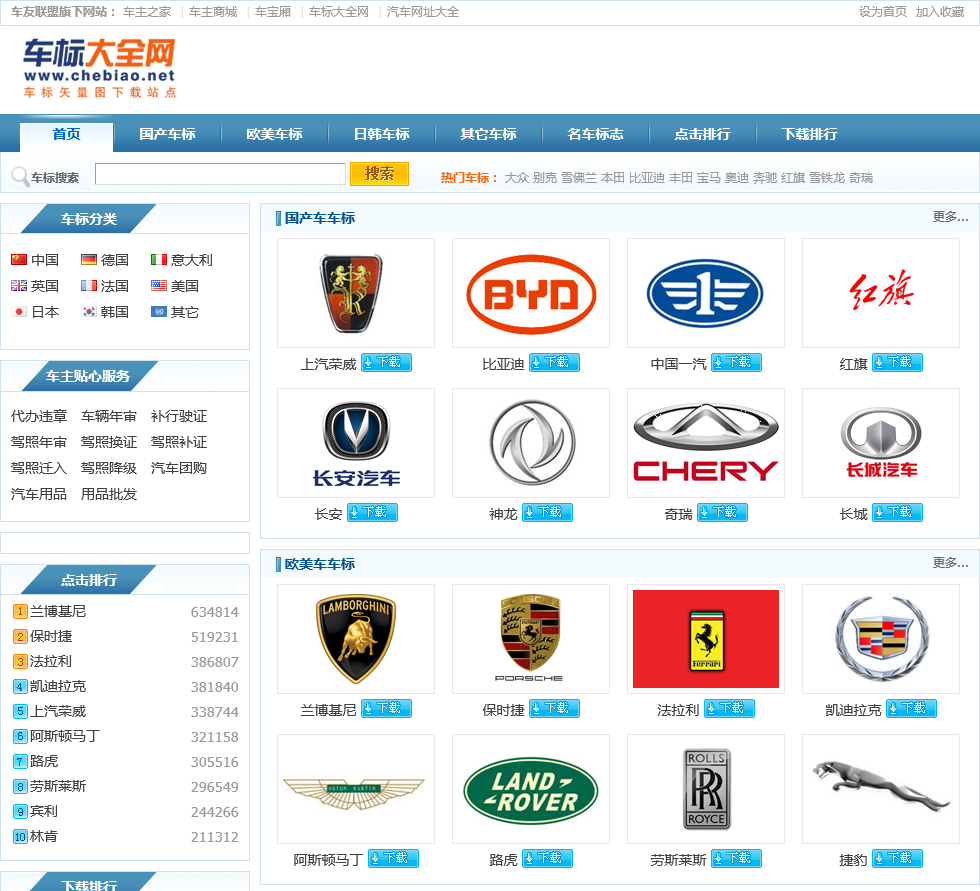Image resolution: width=980 pixels, height=891 pixels.
Task: Open the 长城汽车 Great Wall logo image
Action: (881, 443)
